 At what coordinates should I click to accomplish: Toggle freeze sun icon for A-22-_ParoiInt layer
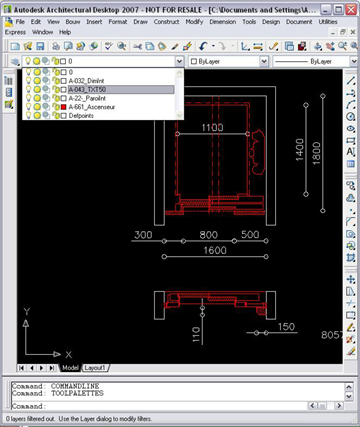point(37,98)
